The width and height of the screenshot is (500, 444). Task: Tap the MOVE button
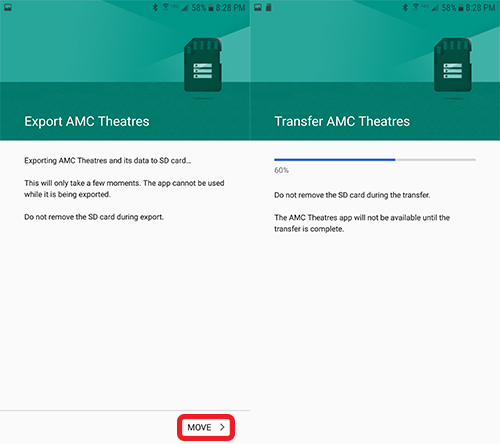pyautogui.click(x=206, y=427)
